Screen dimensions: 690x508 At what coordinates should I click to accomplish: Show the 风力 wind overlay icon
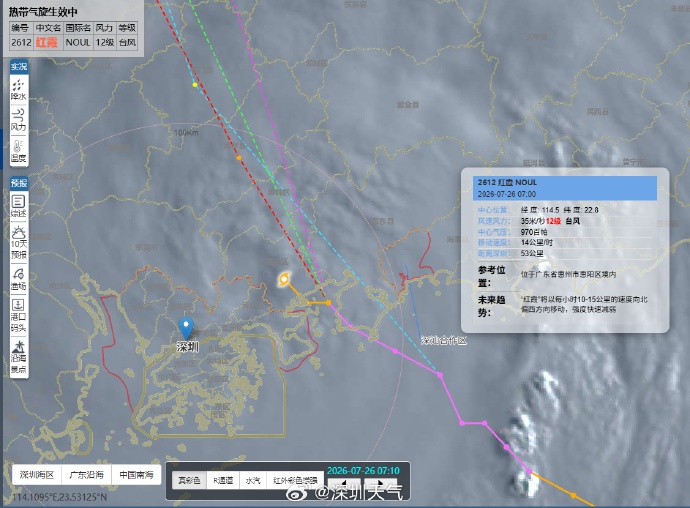(x=18, y=120)
